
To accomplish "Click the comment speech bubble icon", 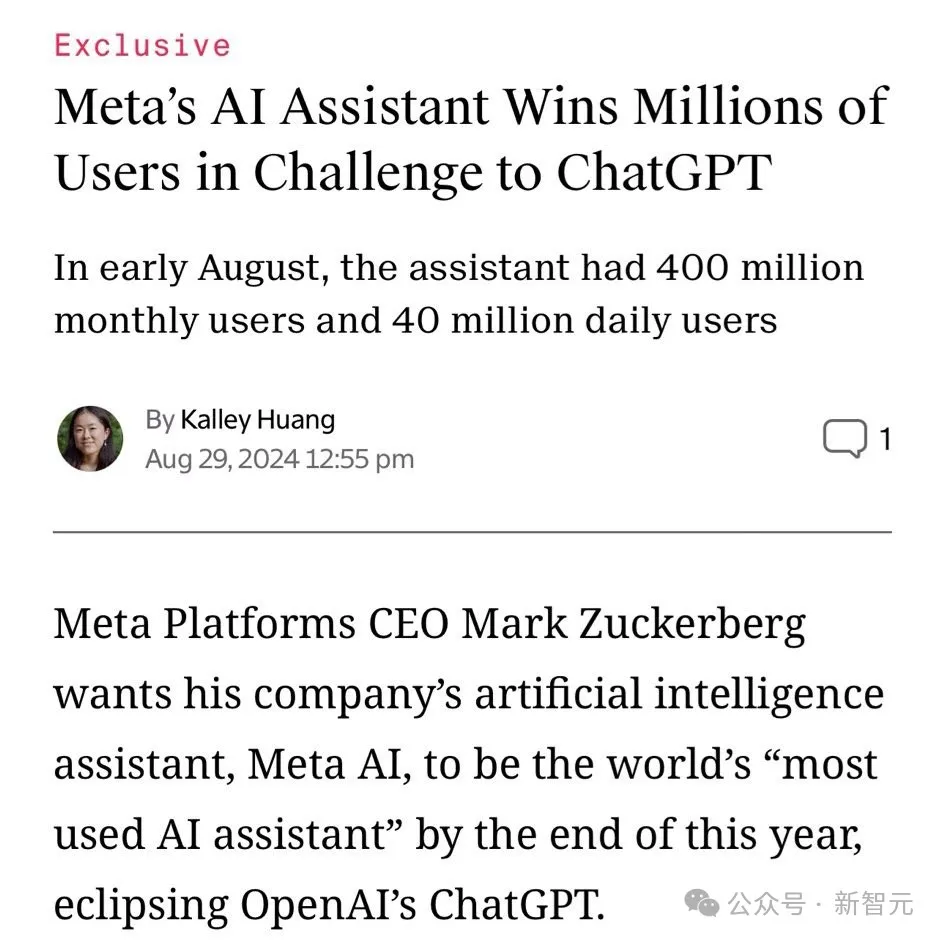I will 844,439.
